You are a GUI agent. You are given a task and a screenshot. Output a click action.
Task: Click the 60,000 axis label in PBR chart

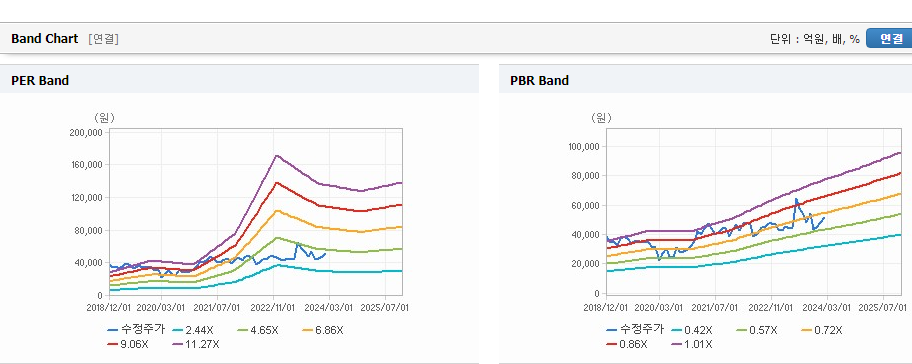click(x=586, y=205)
